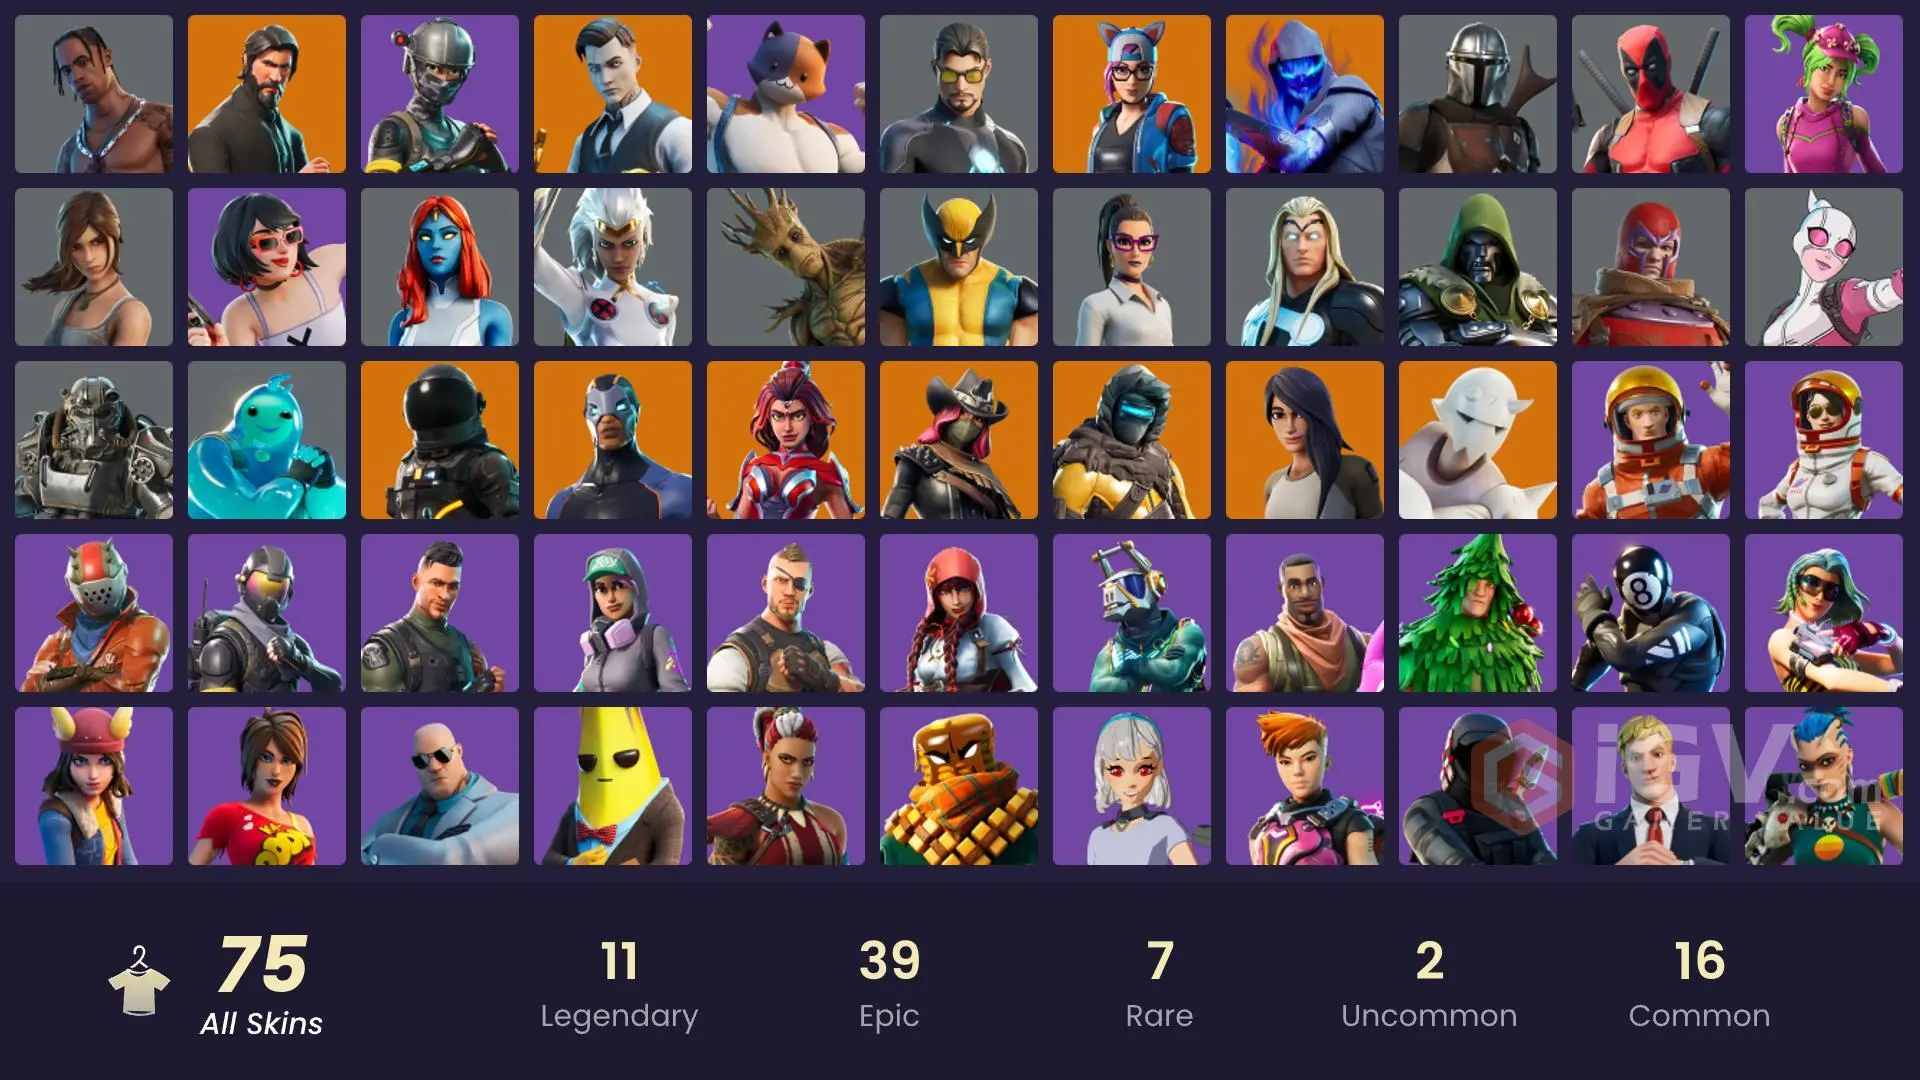Screen dimensions: 1920x1080
Task: Pick the black astronaut Dark Voyager skin
Action: (440, 440)
